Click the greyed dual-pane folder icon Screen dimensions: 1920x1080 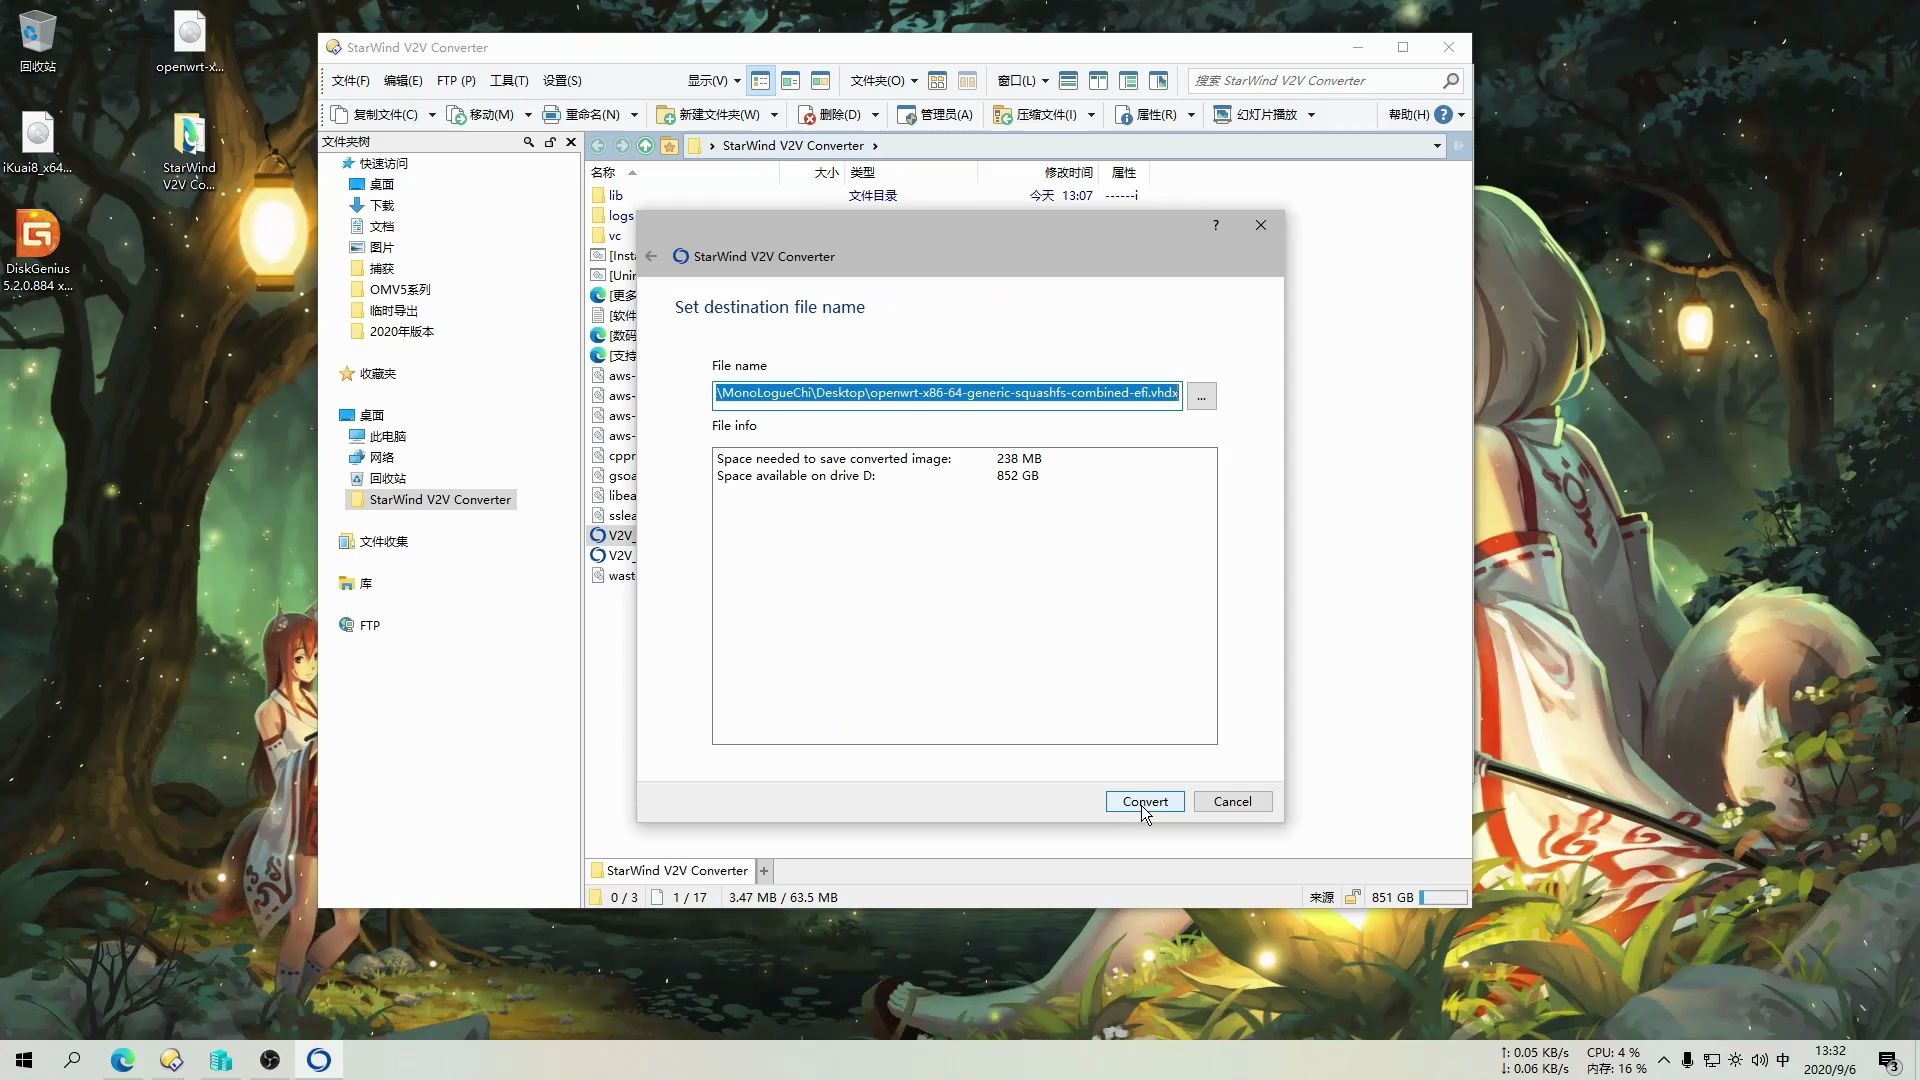coord(967,80)
